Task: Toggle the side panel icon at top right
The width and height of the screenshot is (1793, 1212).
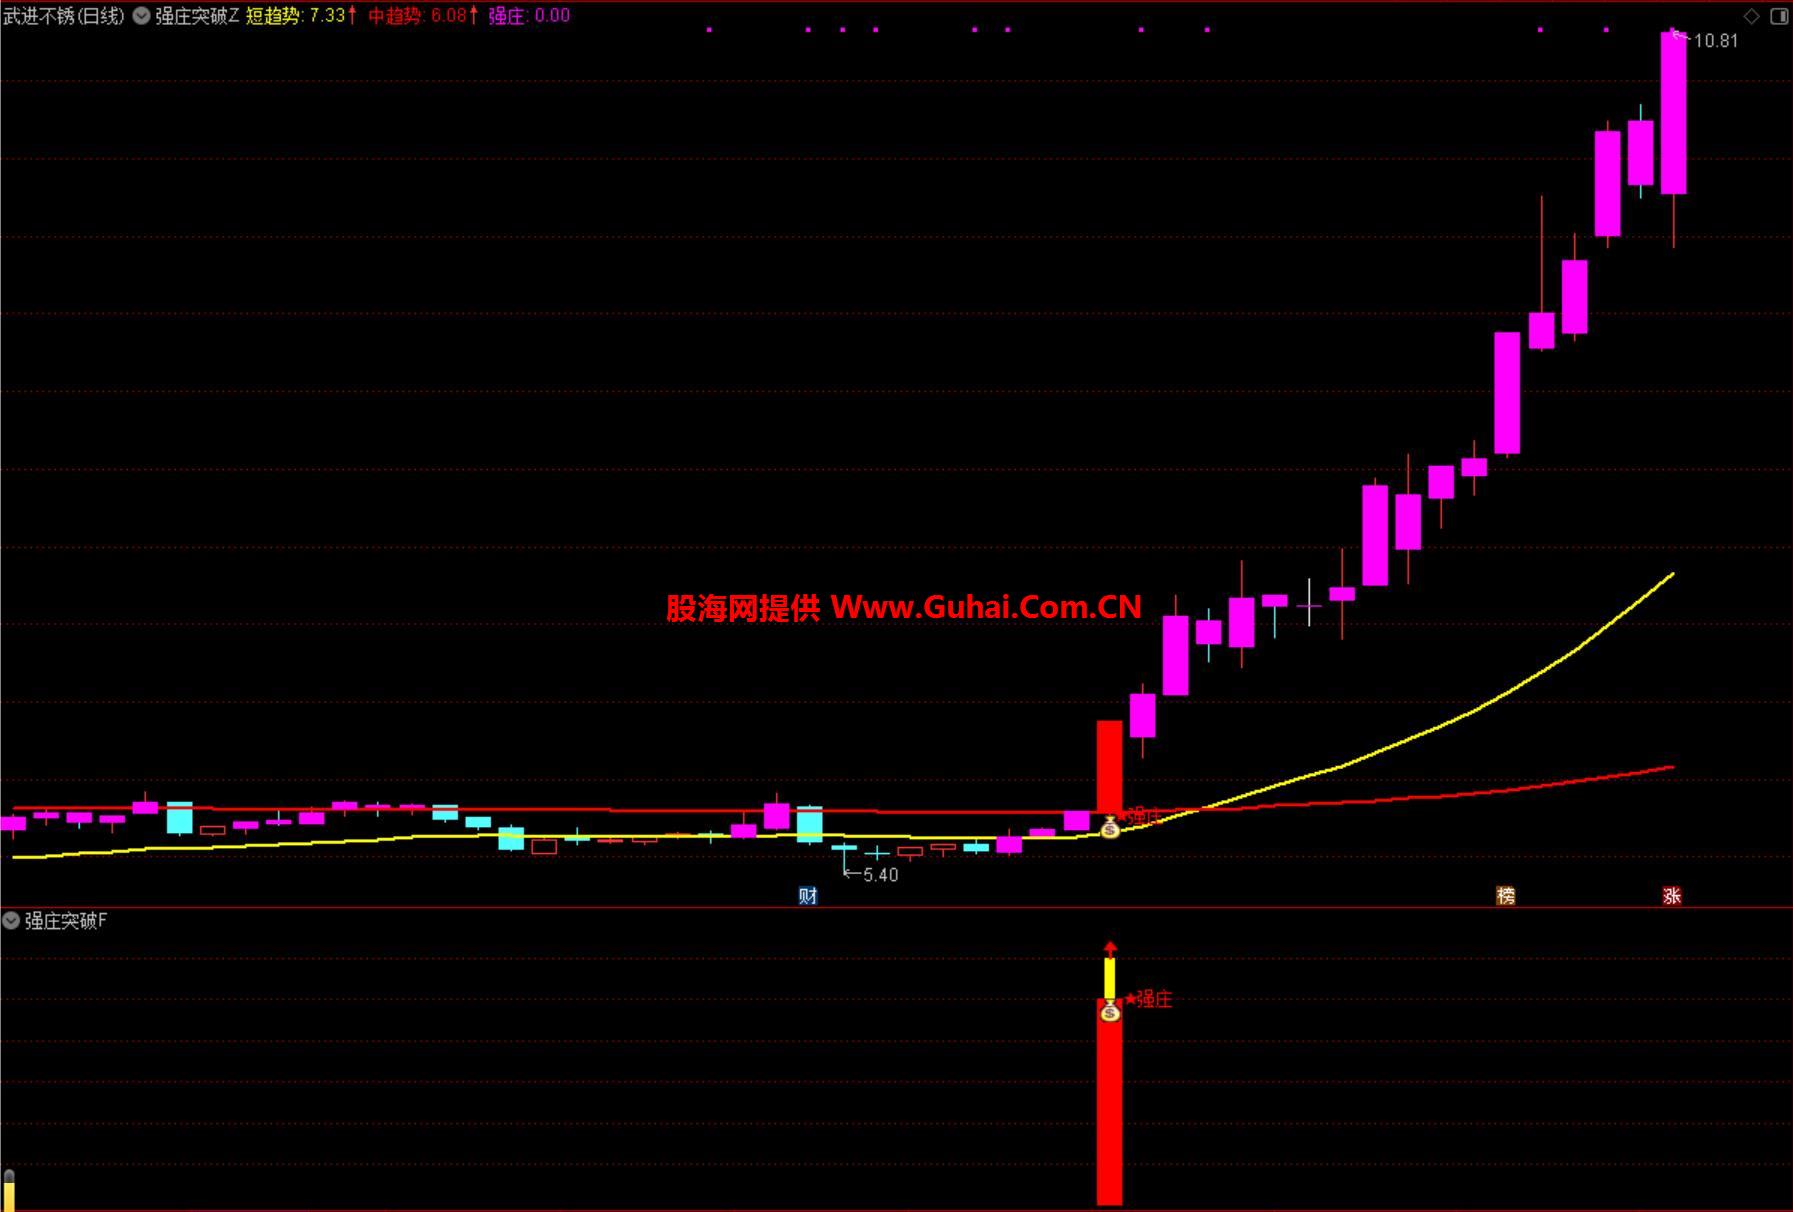Action: pyautogui.click(x=1779, y=16)
